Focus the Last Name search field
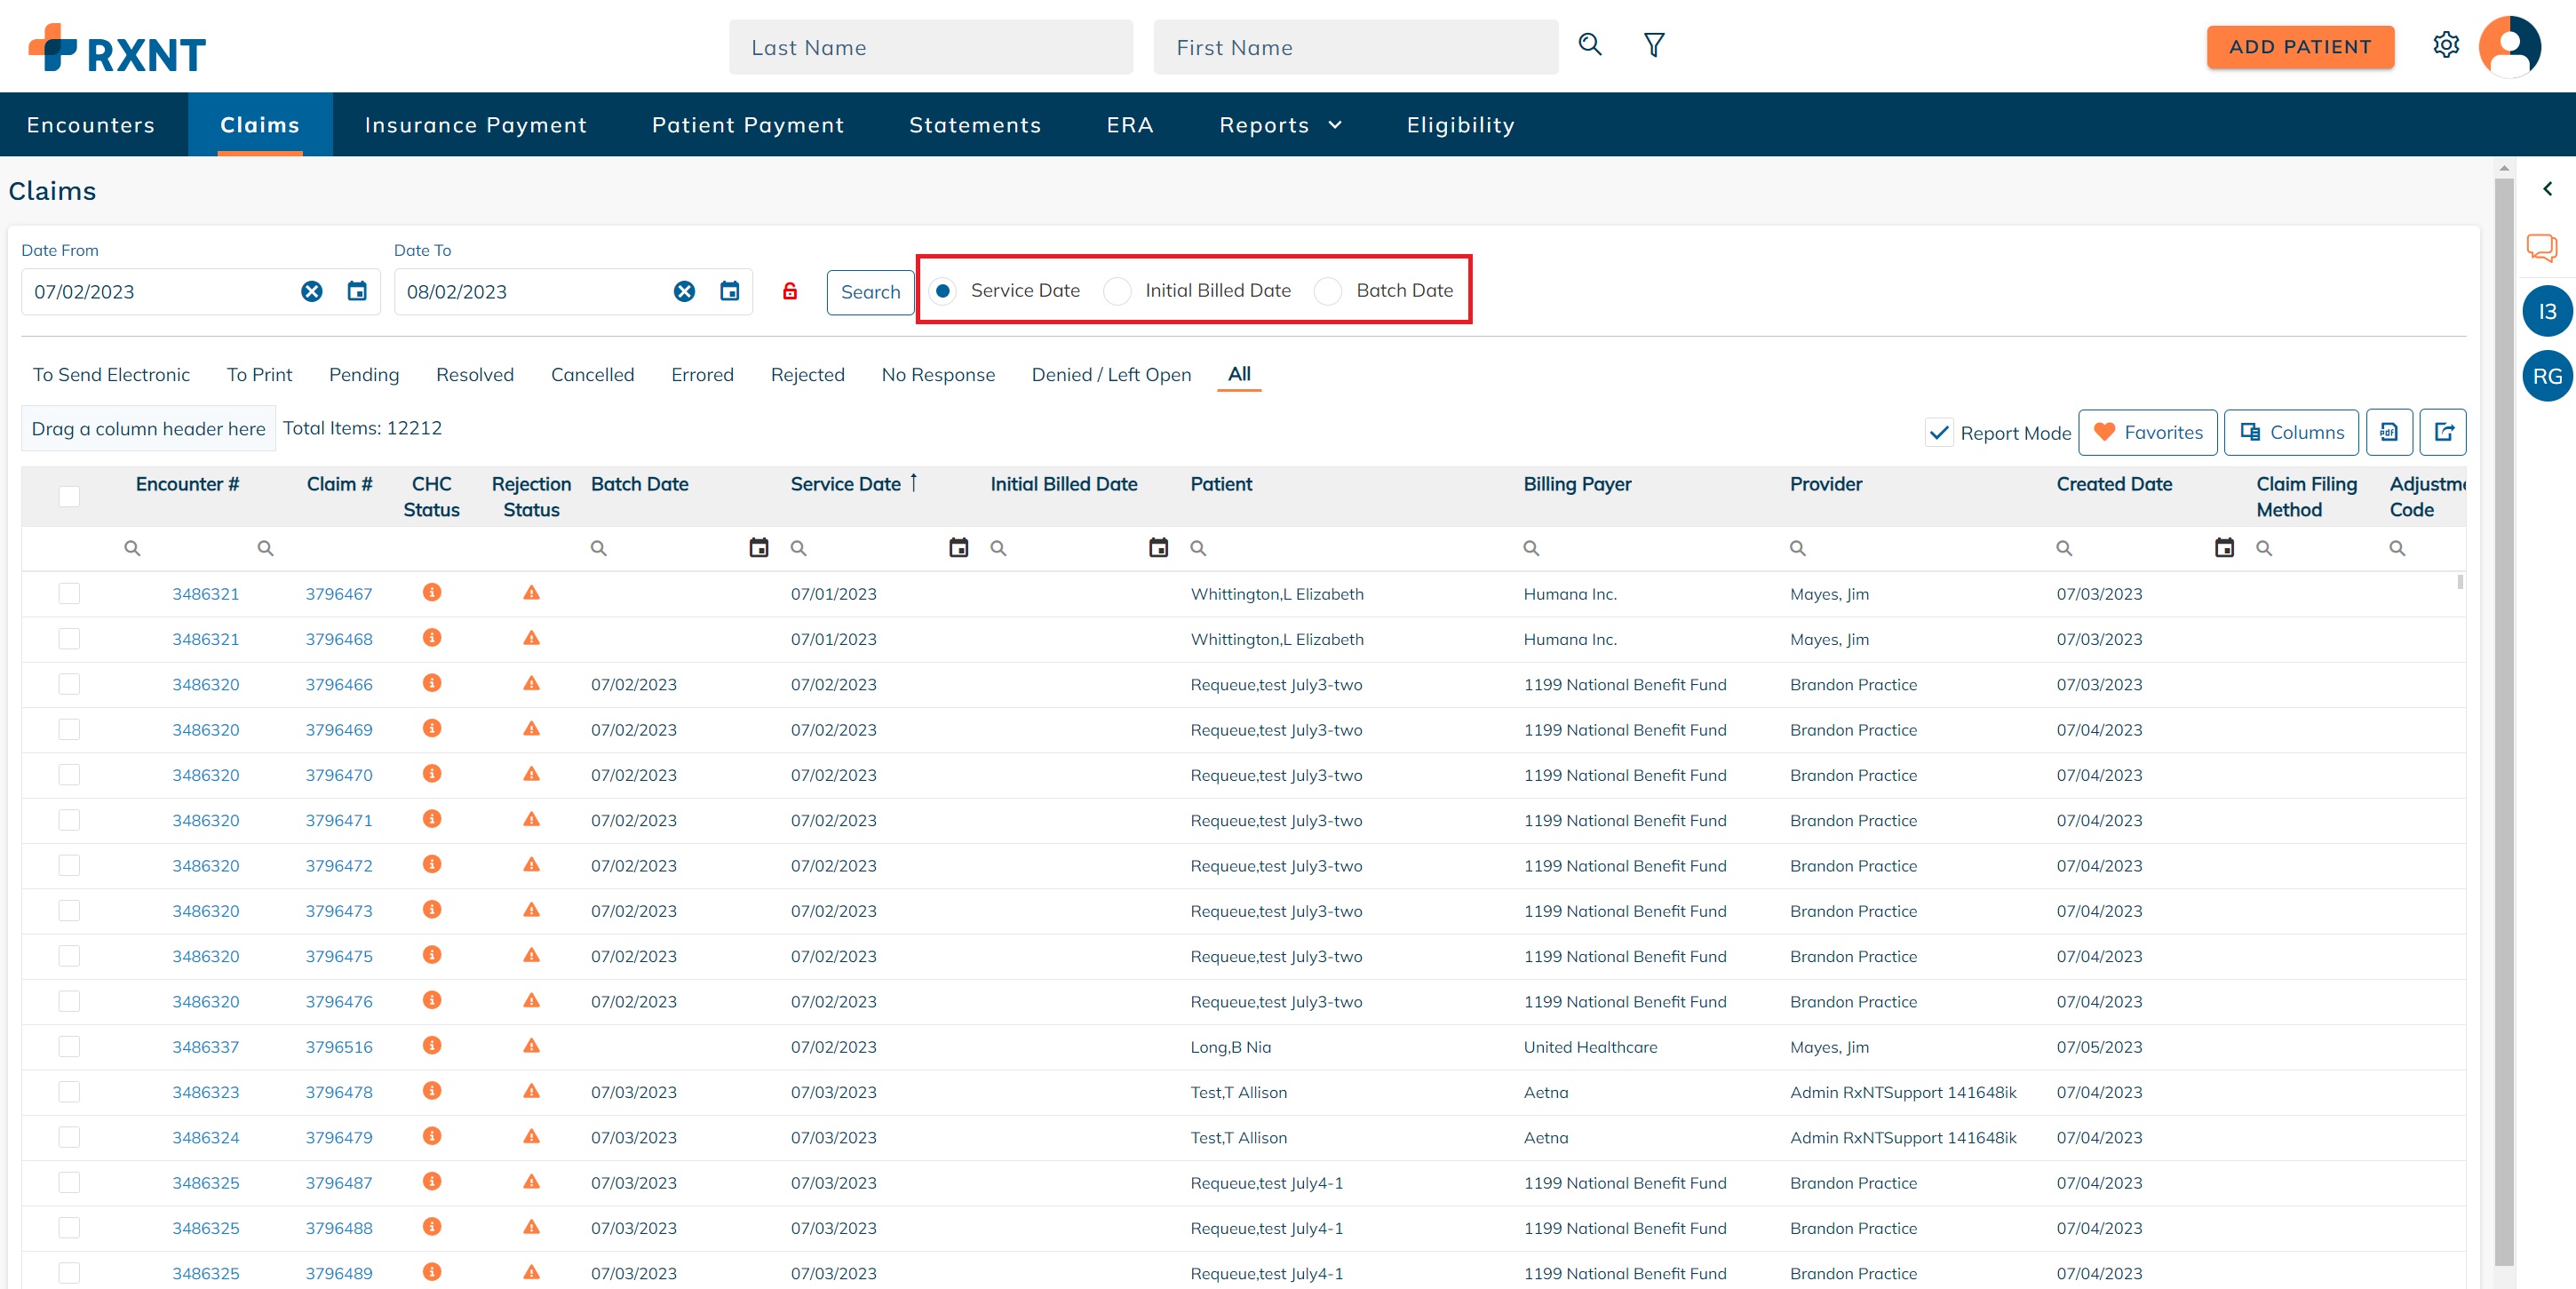Viewport: 2576px width, 1289px height. click(x=930, y=47)
